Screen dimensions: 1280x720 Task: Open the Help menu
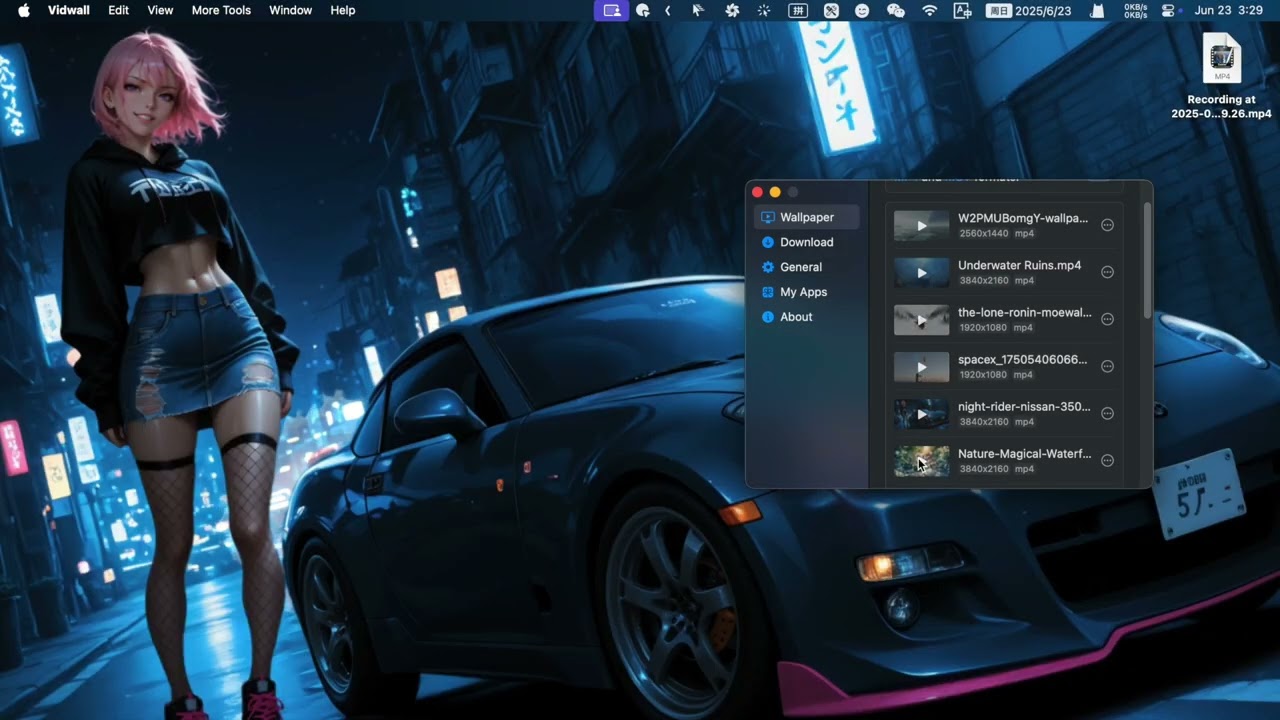pos(343,10)
